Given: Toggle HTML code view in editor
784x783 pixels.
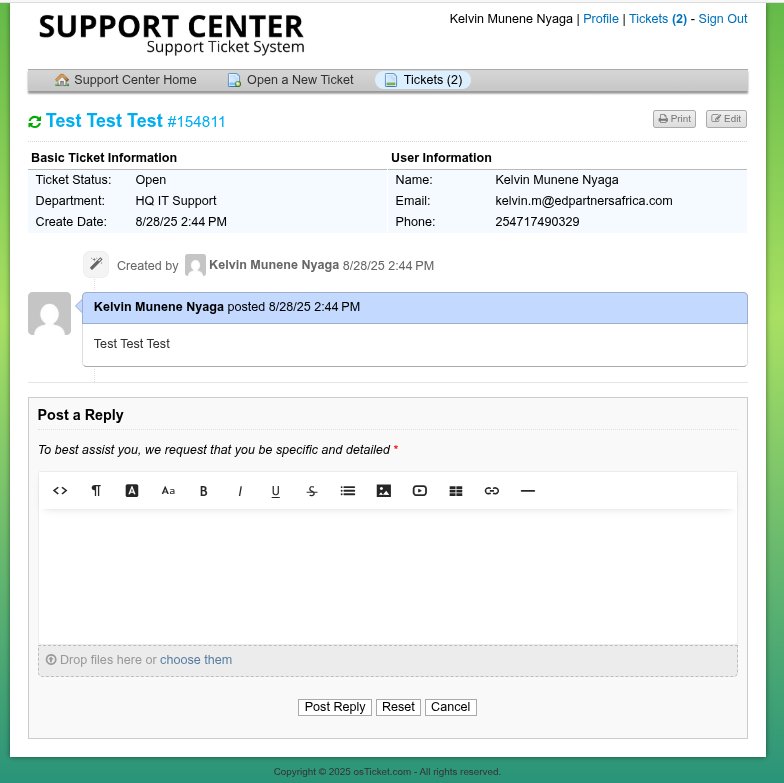Looking at the screenshot, I should pos(60,491).
